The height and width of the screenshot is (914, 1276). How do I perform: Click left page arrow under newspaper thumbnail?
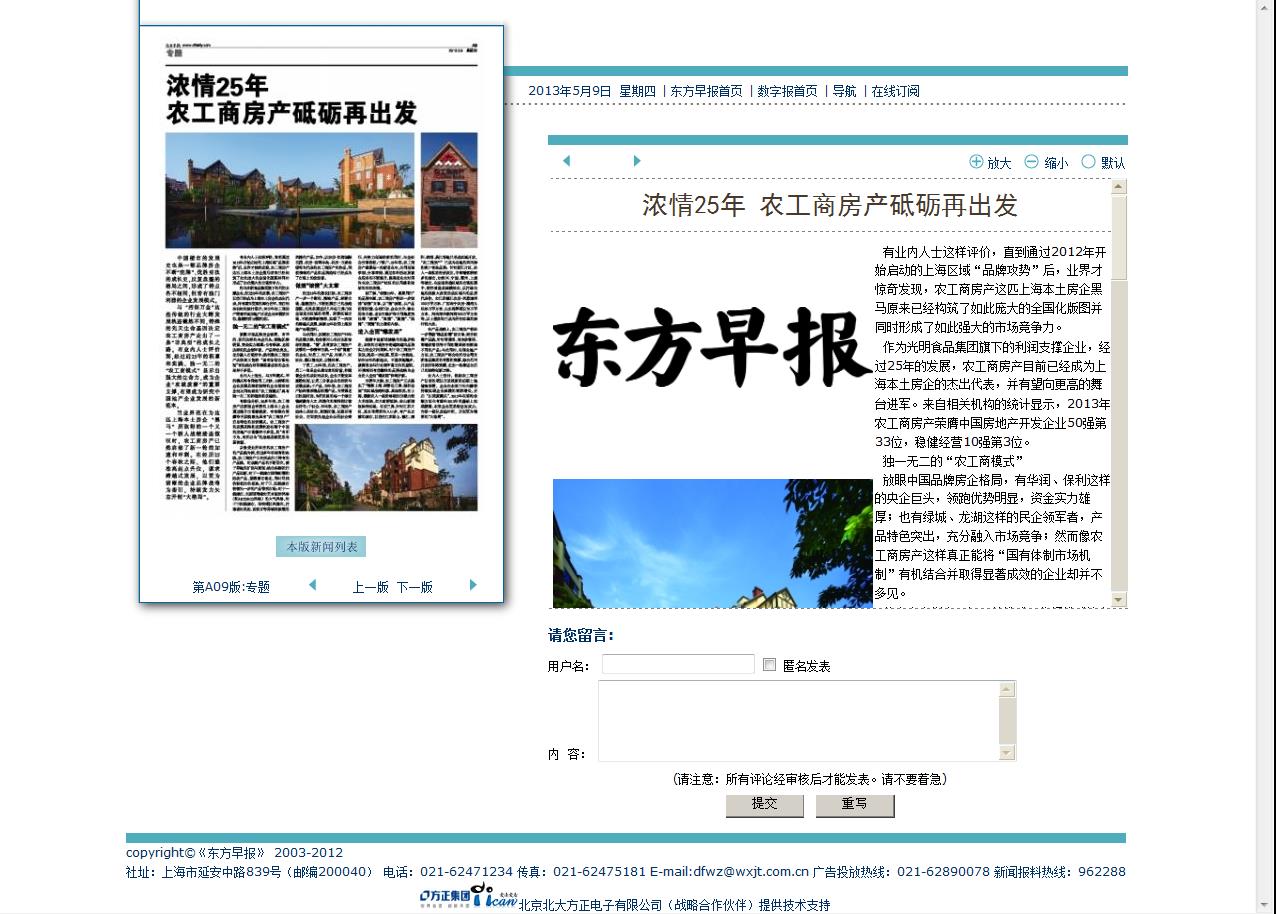(312, 585)
